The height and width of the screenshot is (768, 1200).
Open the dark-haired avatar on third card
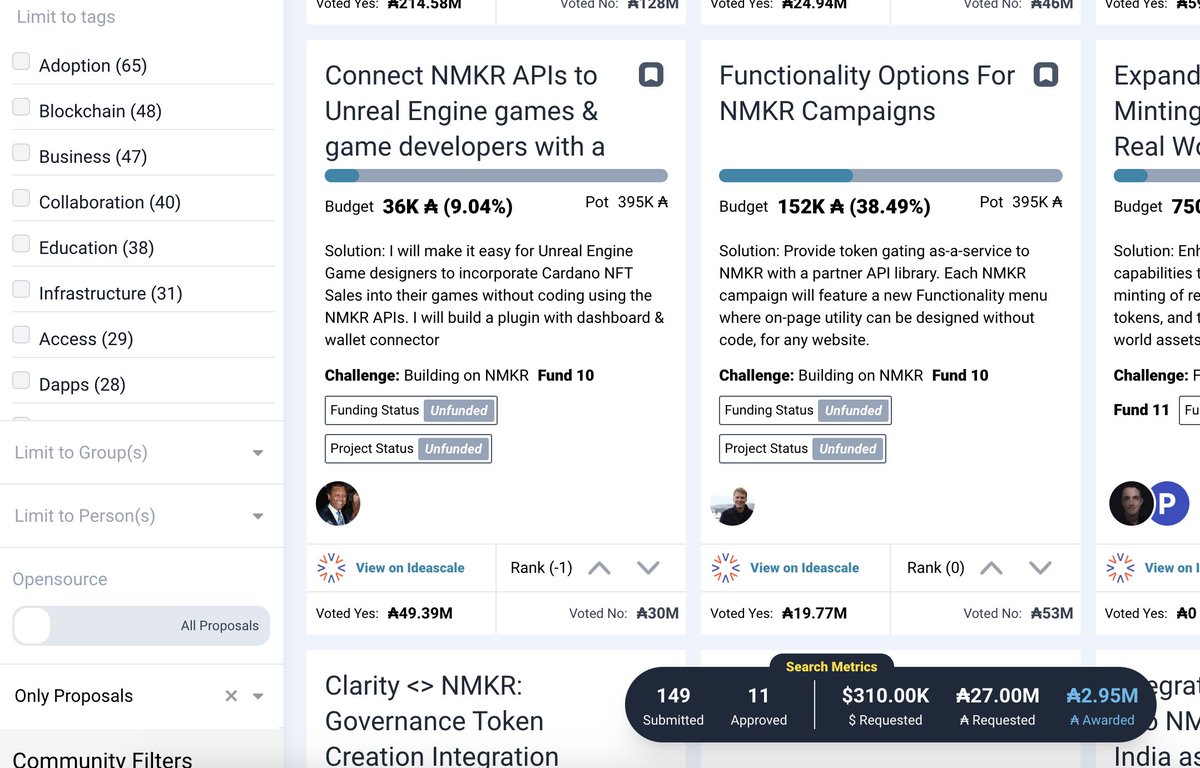click(1131, 503)
